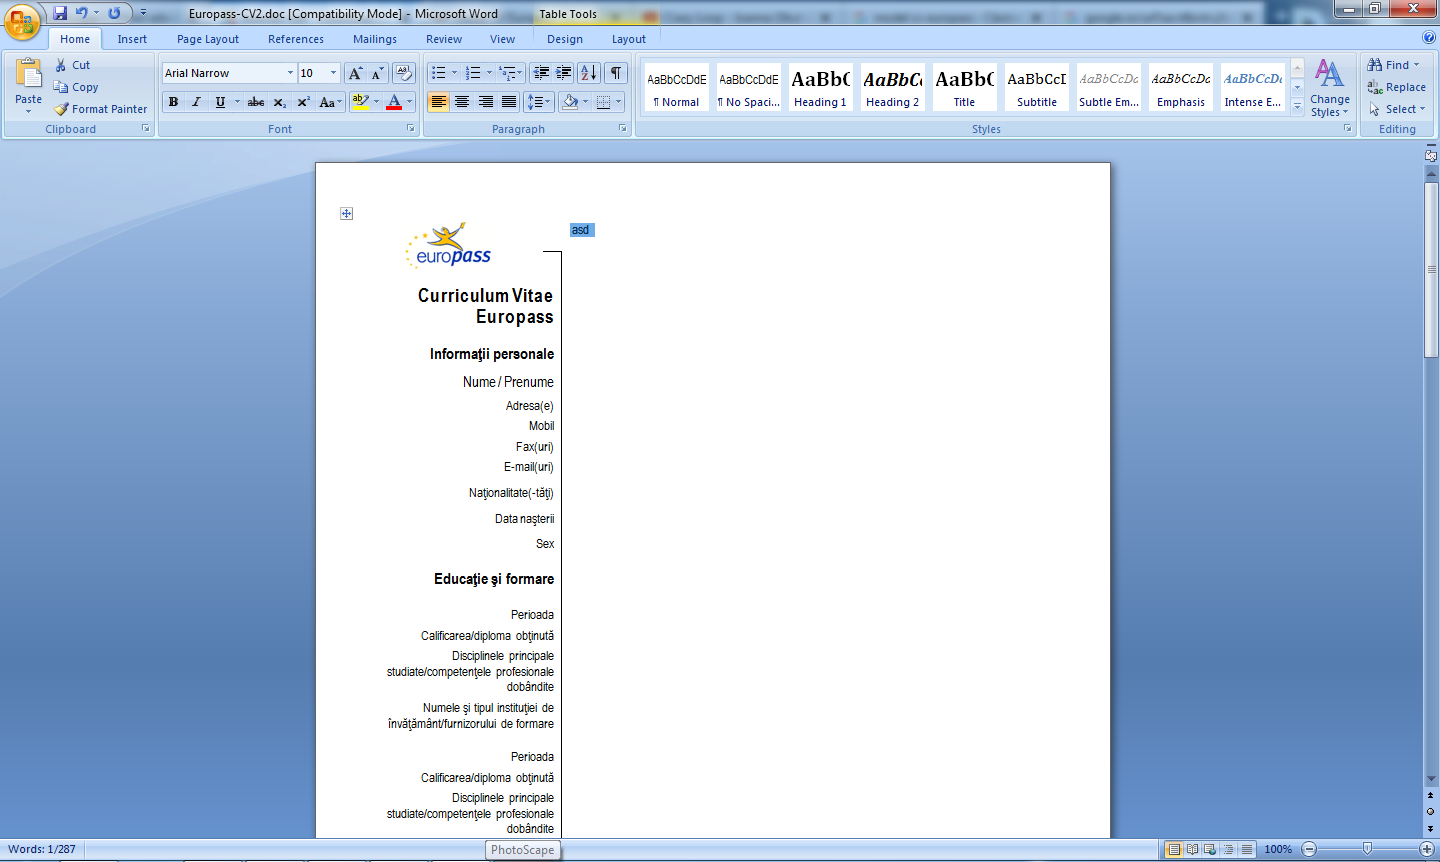
Task: Open the line spacing dropdown
Action: pos(539,102)
